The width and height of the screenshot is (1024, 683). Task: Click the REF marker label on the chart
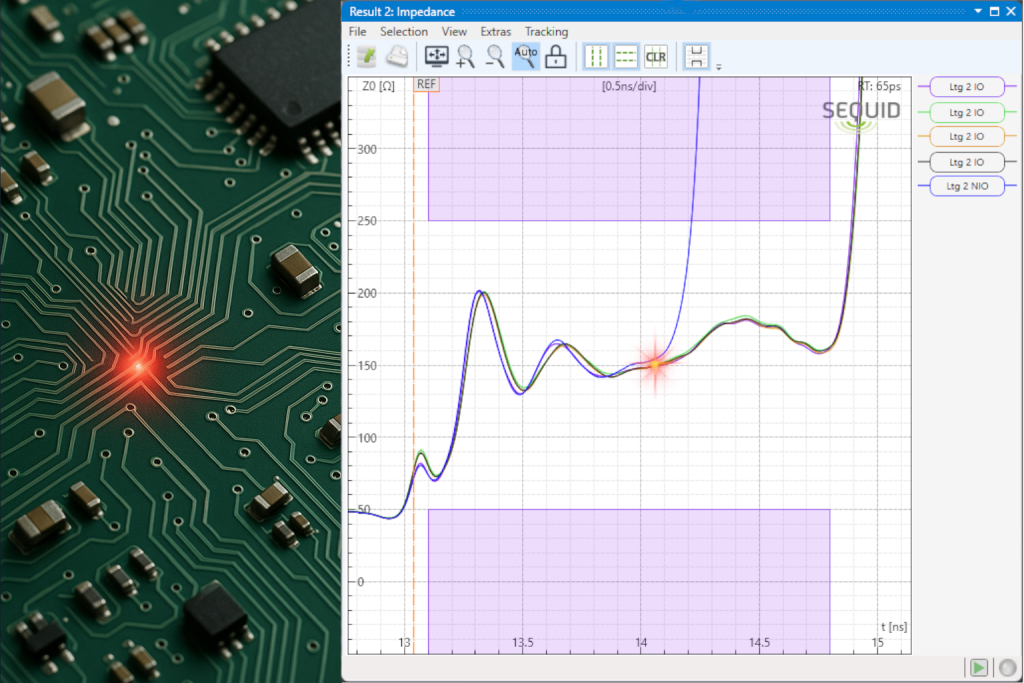[x=427, y=84]
